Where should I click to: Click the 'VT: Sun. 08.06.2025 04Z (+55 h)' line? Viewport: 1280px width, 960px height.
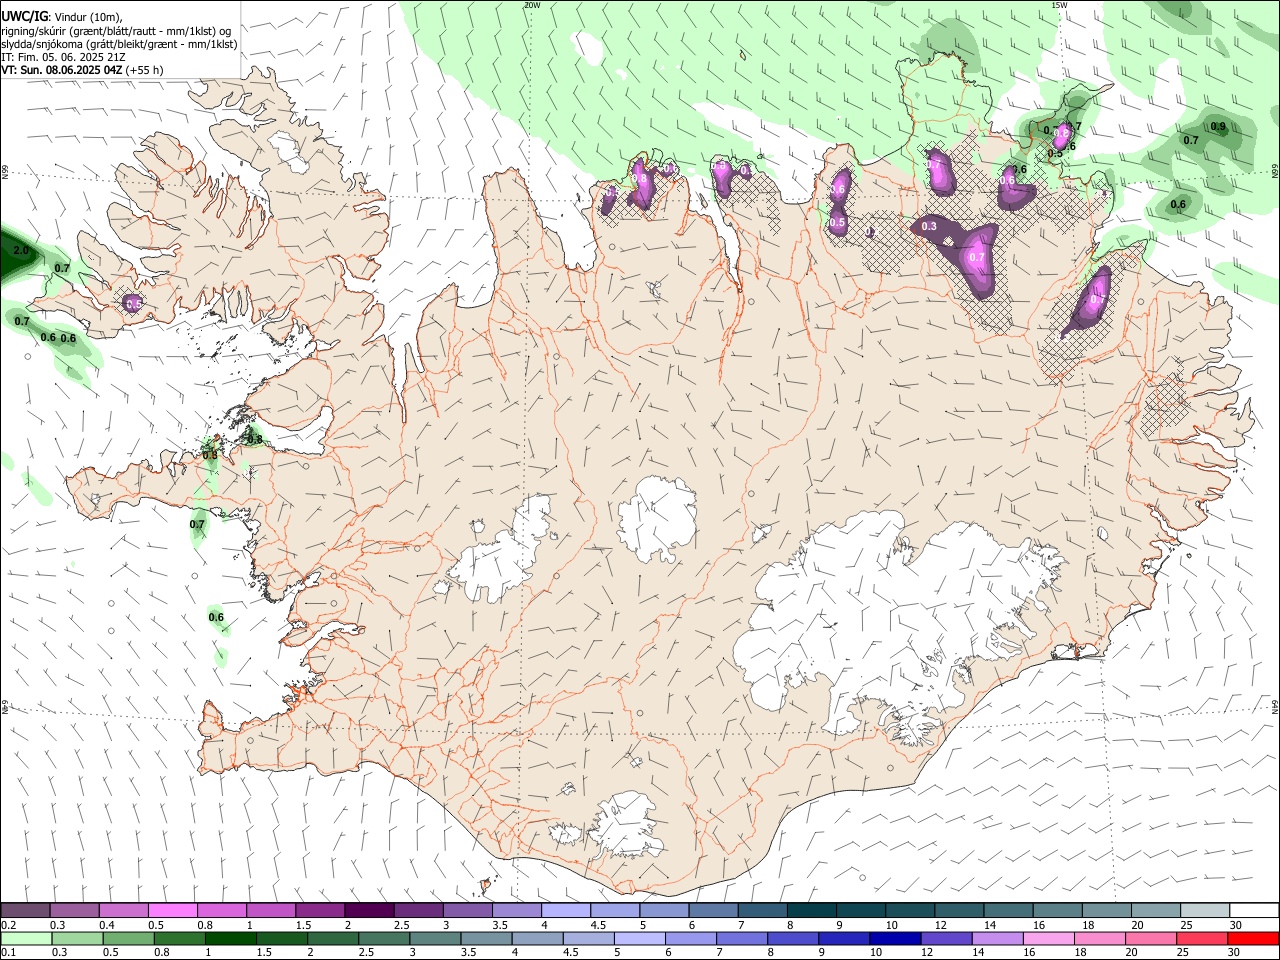82,70
